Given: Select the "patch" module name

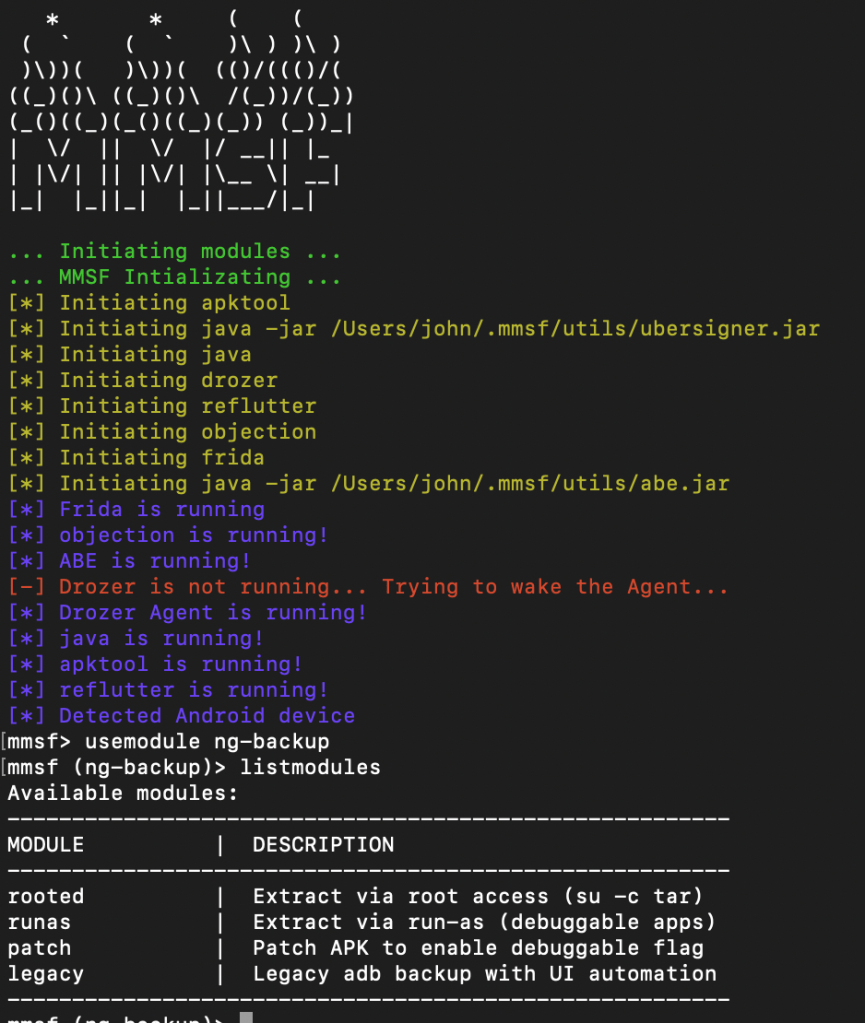Looking at the screenshot, I should point(39,948).
